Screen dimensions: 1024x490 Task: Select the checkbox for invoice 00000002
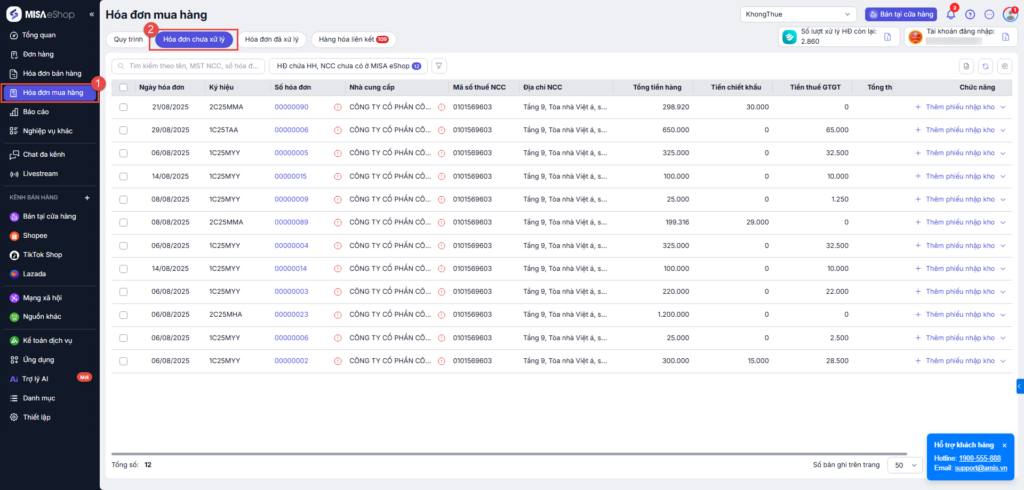[123, 360]
